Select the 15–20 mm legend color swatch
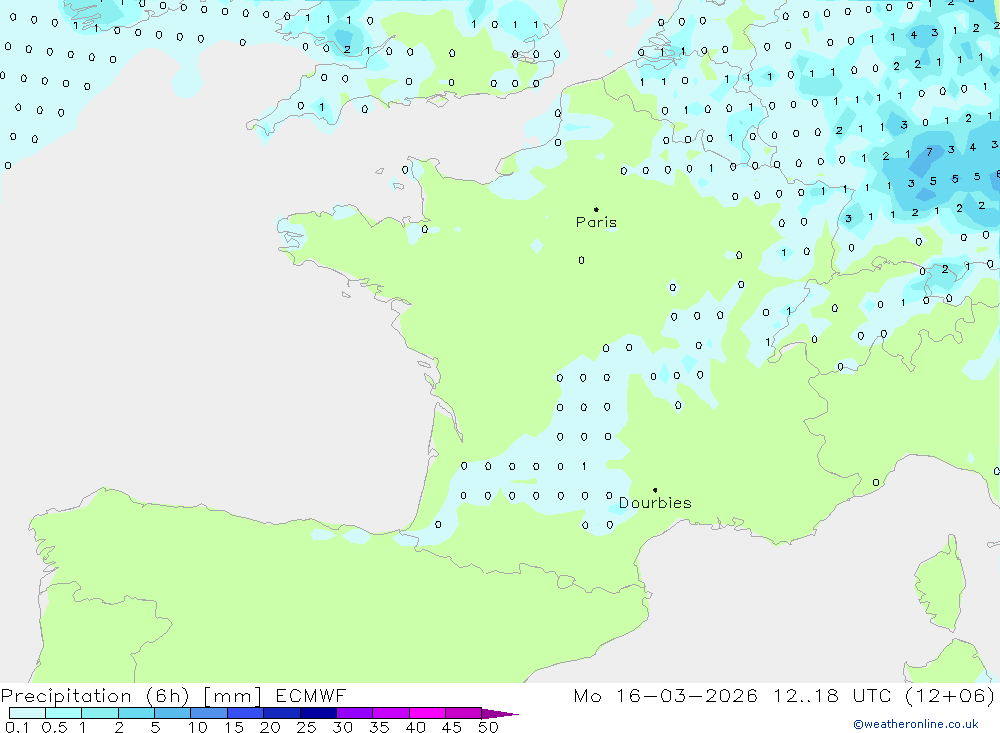The image size is (1000, 733). coord(246,713)
